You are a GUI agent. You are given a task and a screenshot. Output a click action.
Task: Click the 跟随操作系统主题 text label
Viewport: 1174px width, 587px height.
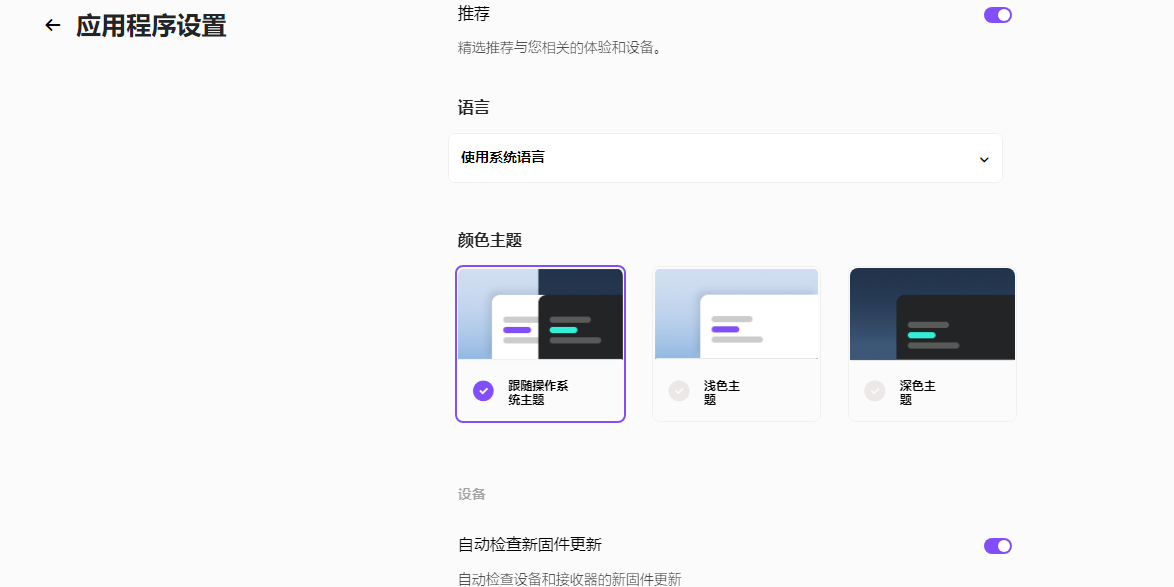538,392
